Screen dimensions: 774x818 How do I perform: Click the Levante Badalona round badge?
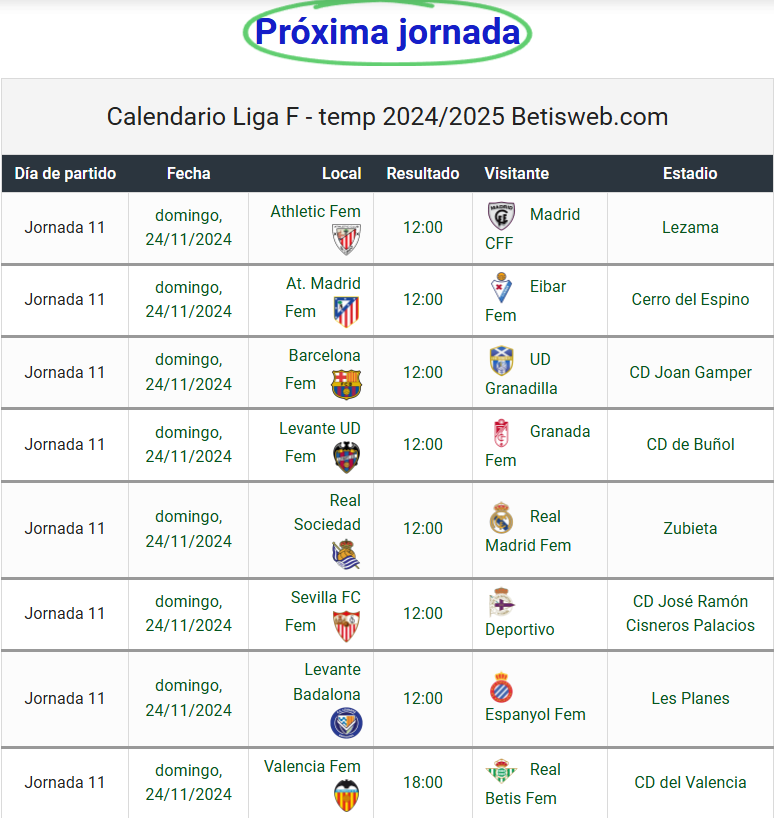click(x=346, y=723)
